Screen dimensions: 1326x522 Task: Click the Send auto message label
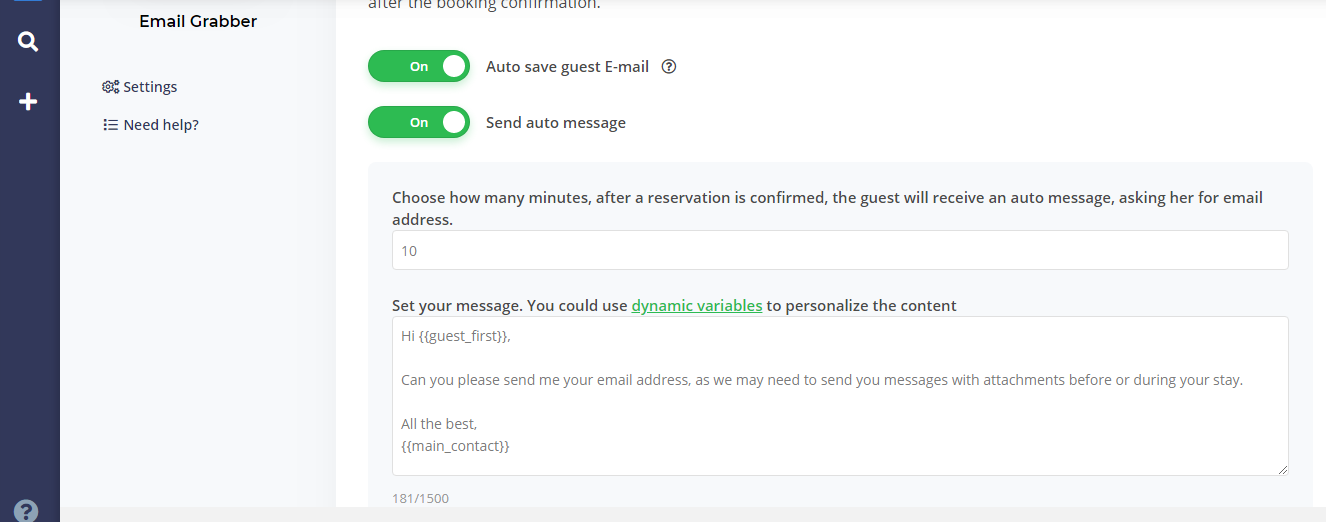point(556,123)
